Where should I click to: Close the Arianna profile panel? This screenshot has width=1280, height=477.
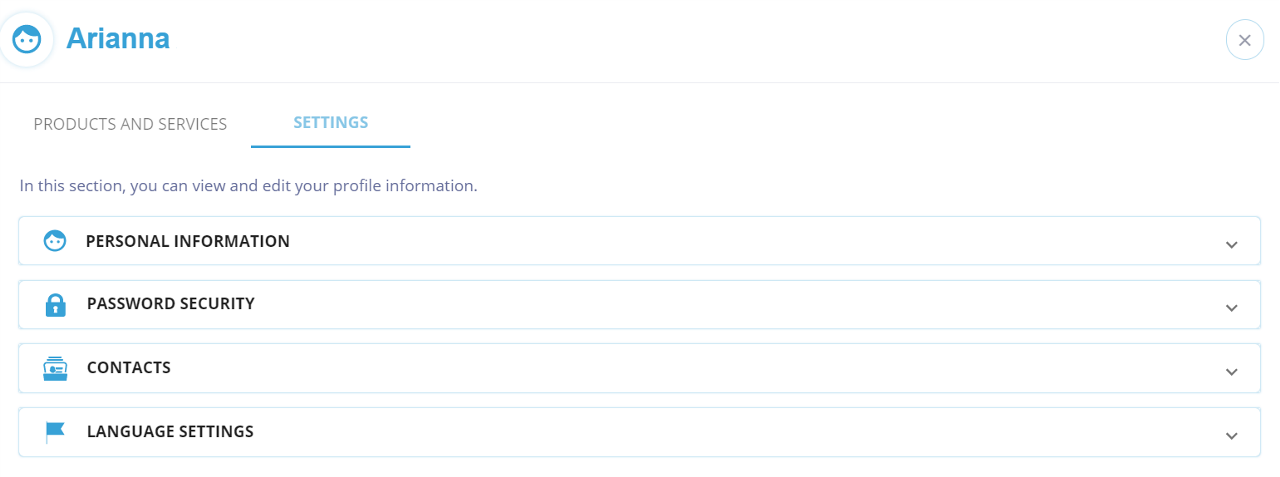[x=1244, y=40]
